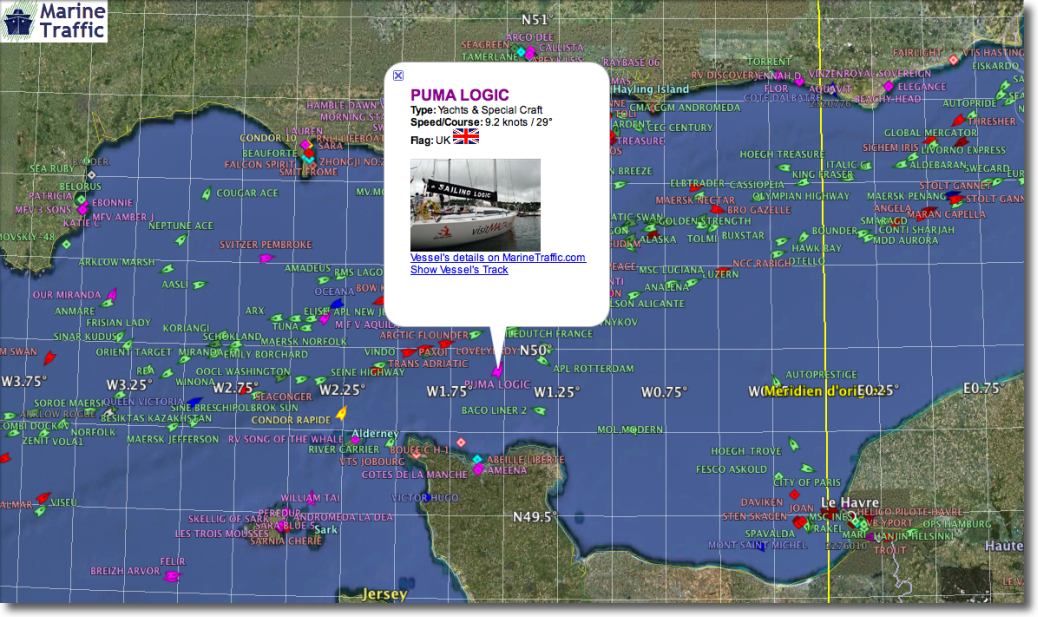
Task: Click the red M SWAN tanker marker
Action: coord(49,359)
